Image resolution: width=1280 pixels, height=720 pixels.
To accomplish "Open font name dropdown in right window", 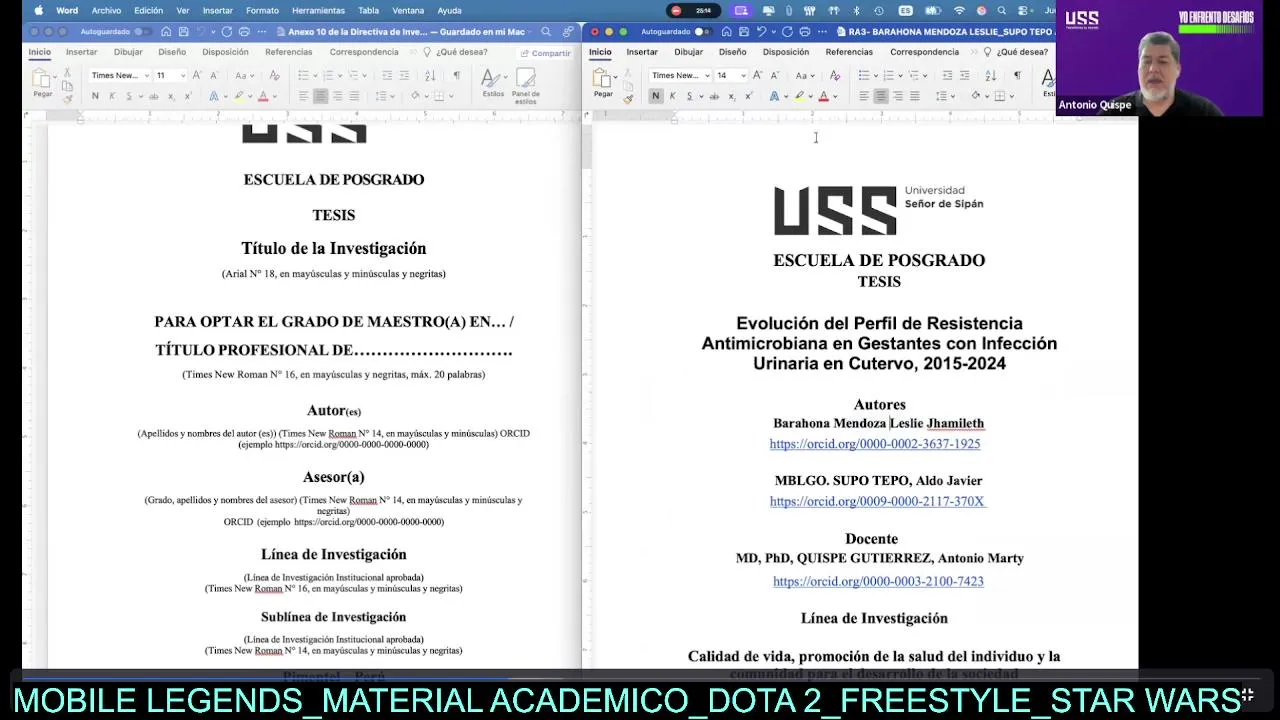I will (x=707, y=75).
